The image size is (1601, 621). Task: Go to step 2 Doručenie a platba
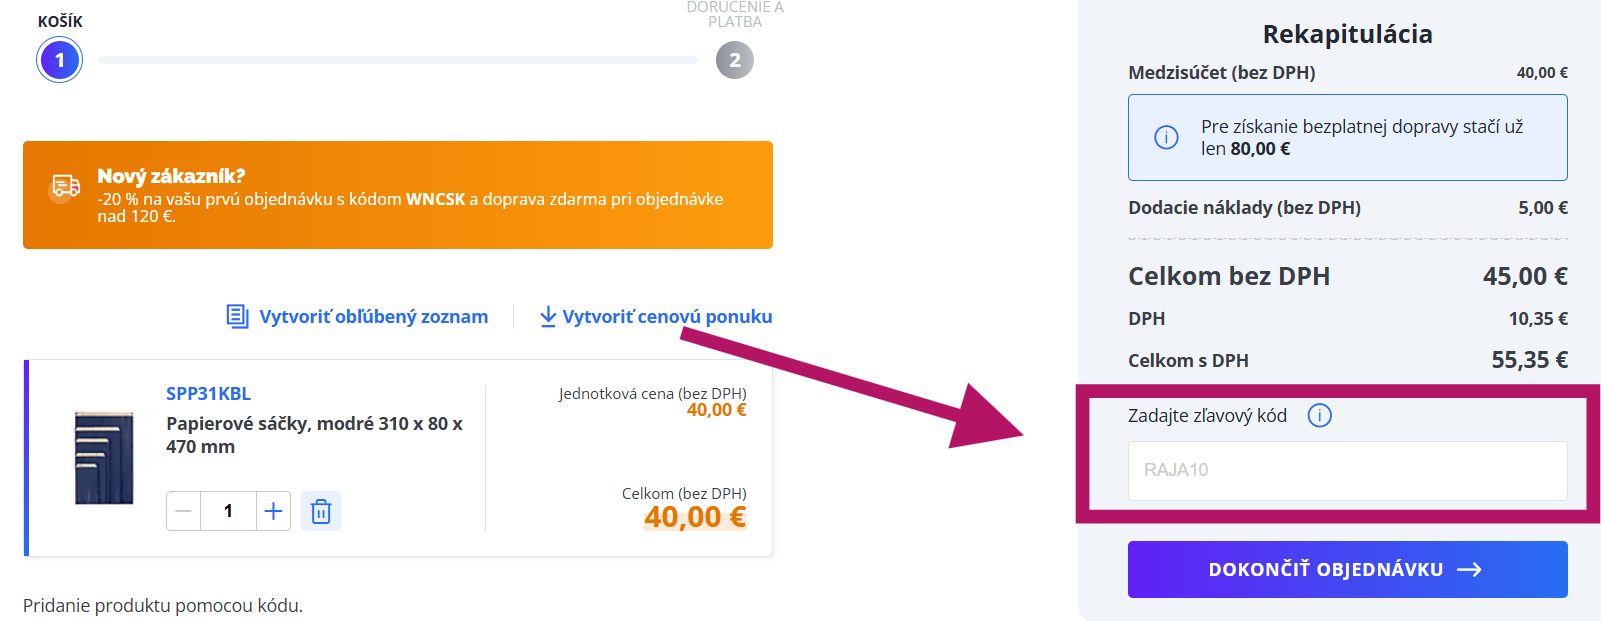click(x=735, y=60)
